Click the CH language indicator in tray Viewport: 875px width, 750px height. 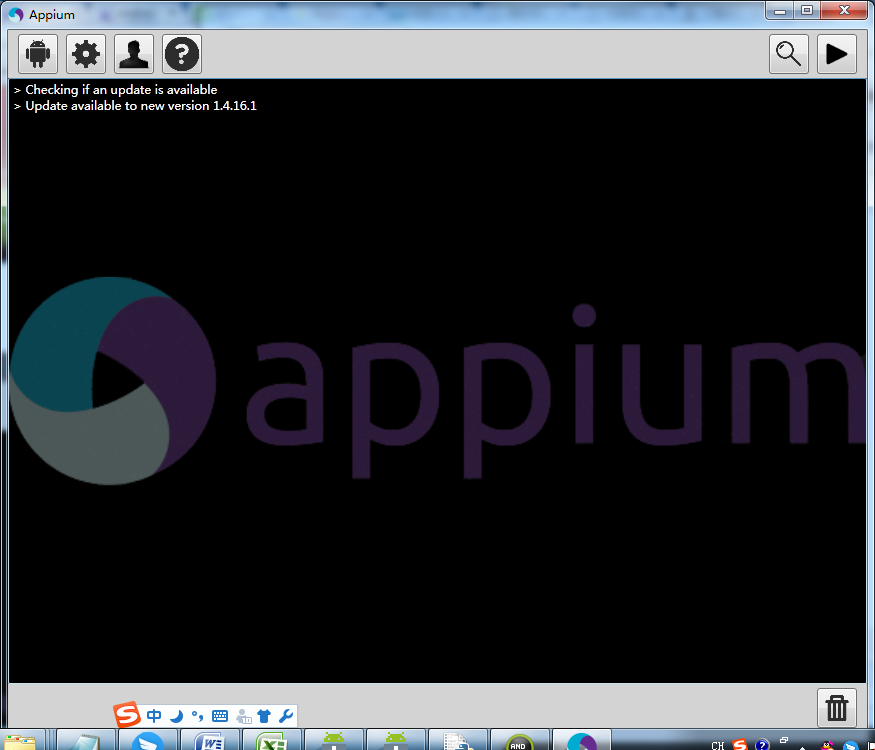click(718, 745)
